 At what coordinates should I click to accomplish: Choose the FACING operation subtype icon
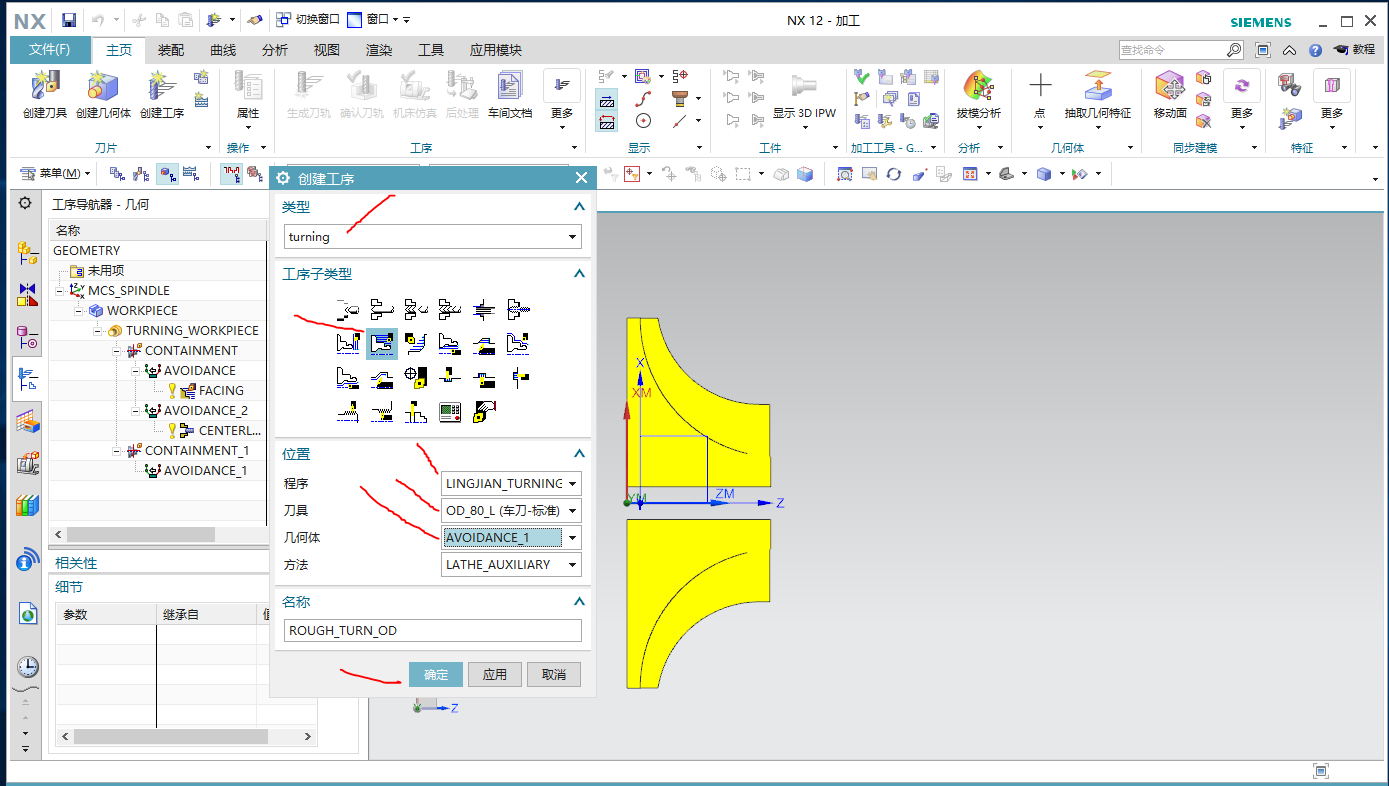(349, 343)
